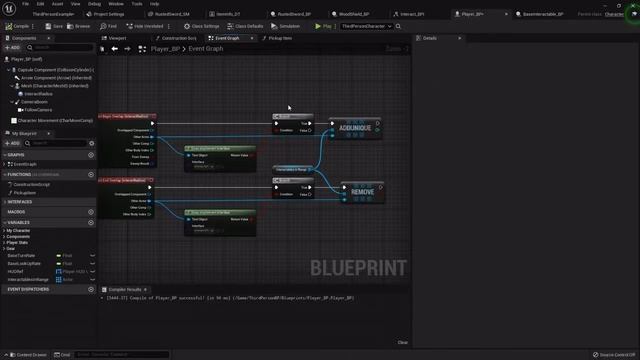
Task: Expand the My Character variable category
Action: (4, 231)
